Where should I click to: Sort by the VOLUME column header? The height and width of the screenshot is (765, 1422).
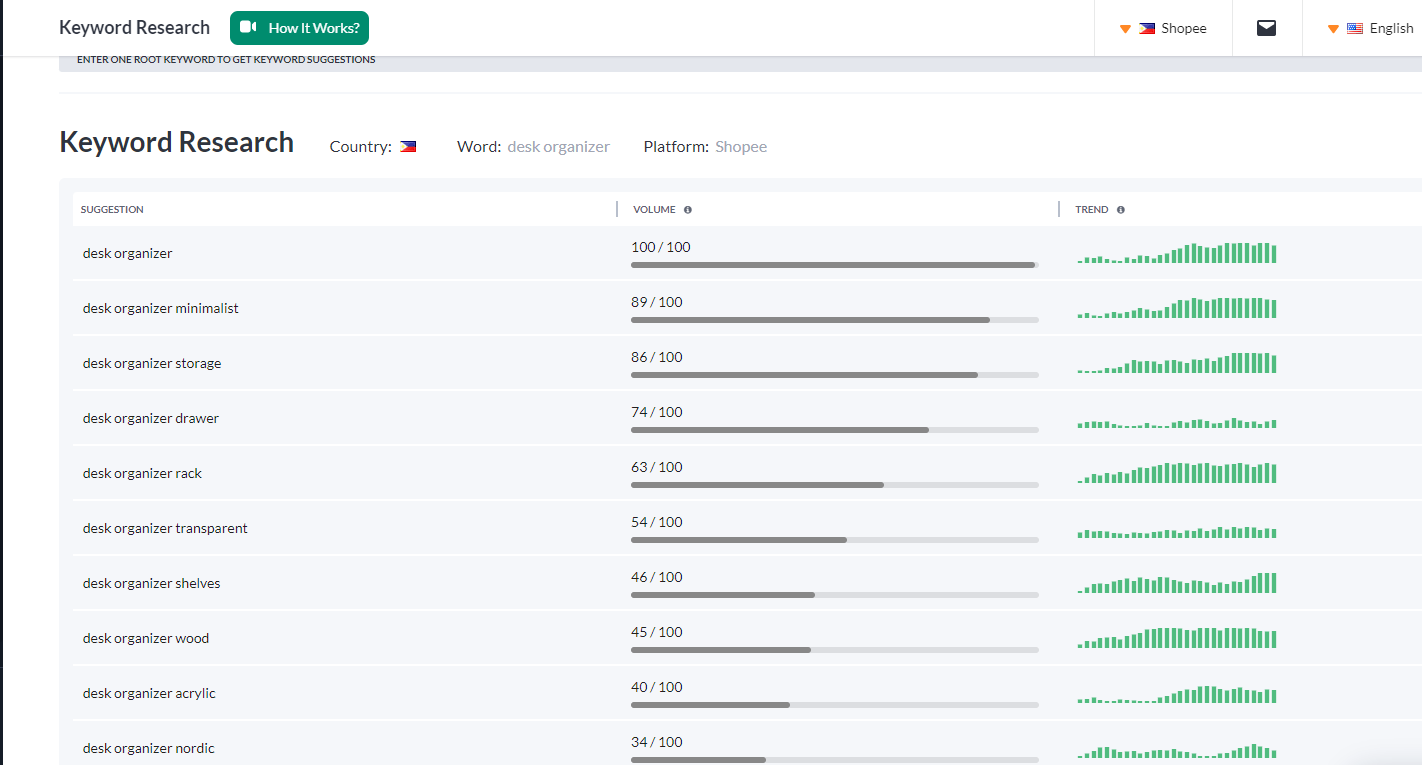[x=654, y=210]
